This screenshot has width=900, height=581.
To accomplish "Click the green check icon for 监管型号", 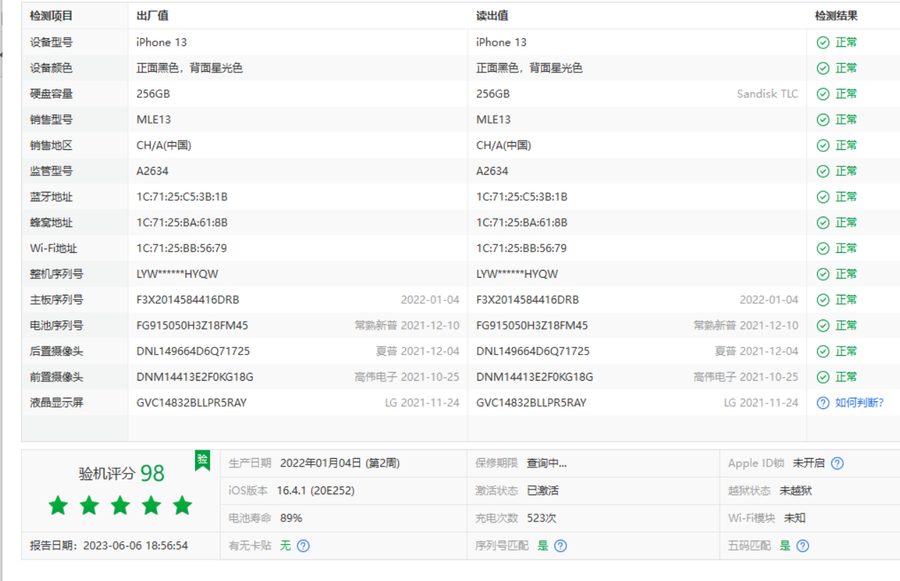I will (x=823, y=171).
